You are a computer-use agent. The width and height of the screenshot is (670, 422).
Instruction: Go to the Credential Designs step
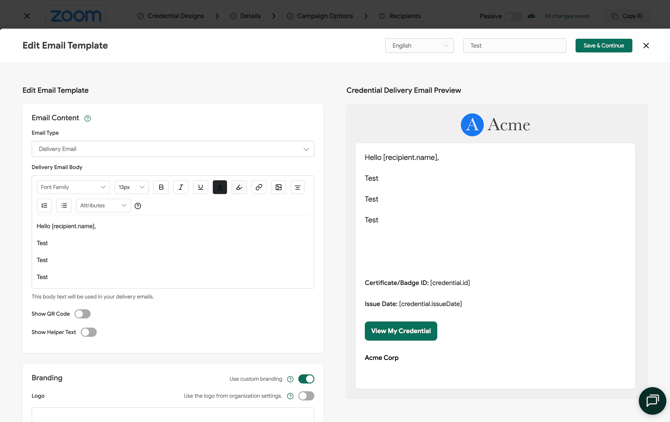171,16
